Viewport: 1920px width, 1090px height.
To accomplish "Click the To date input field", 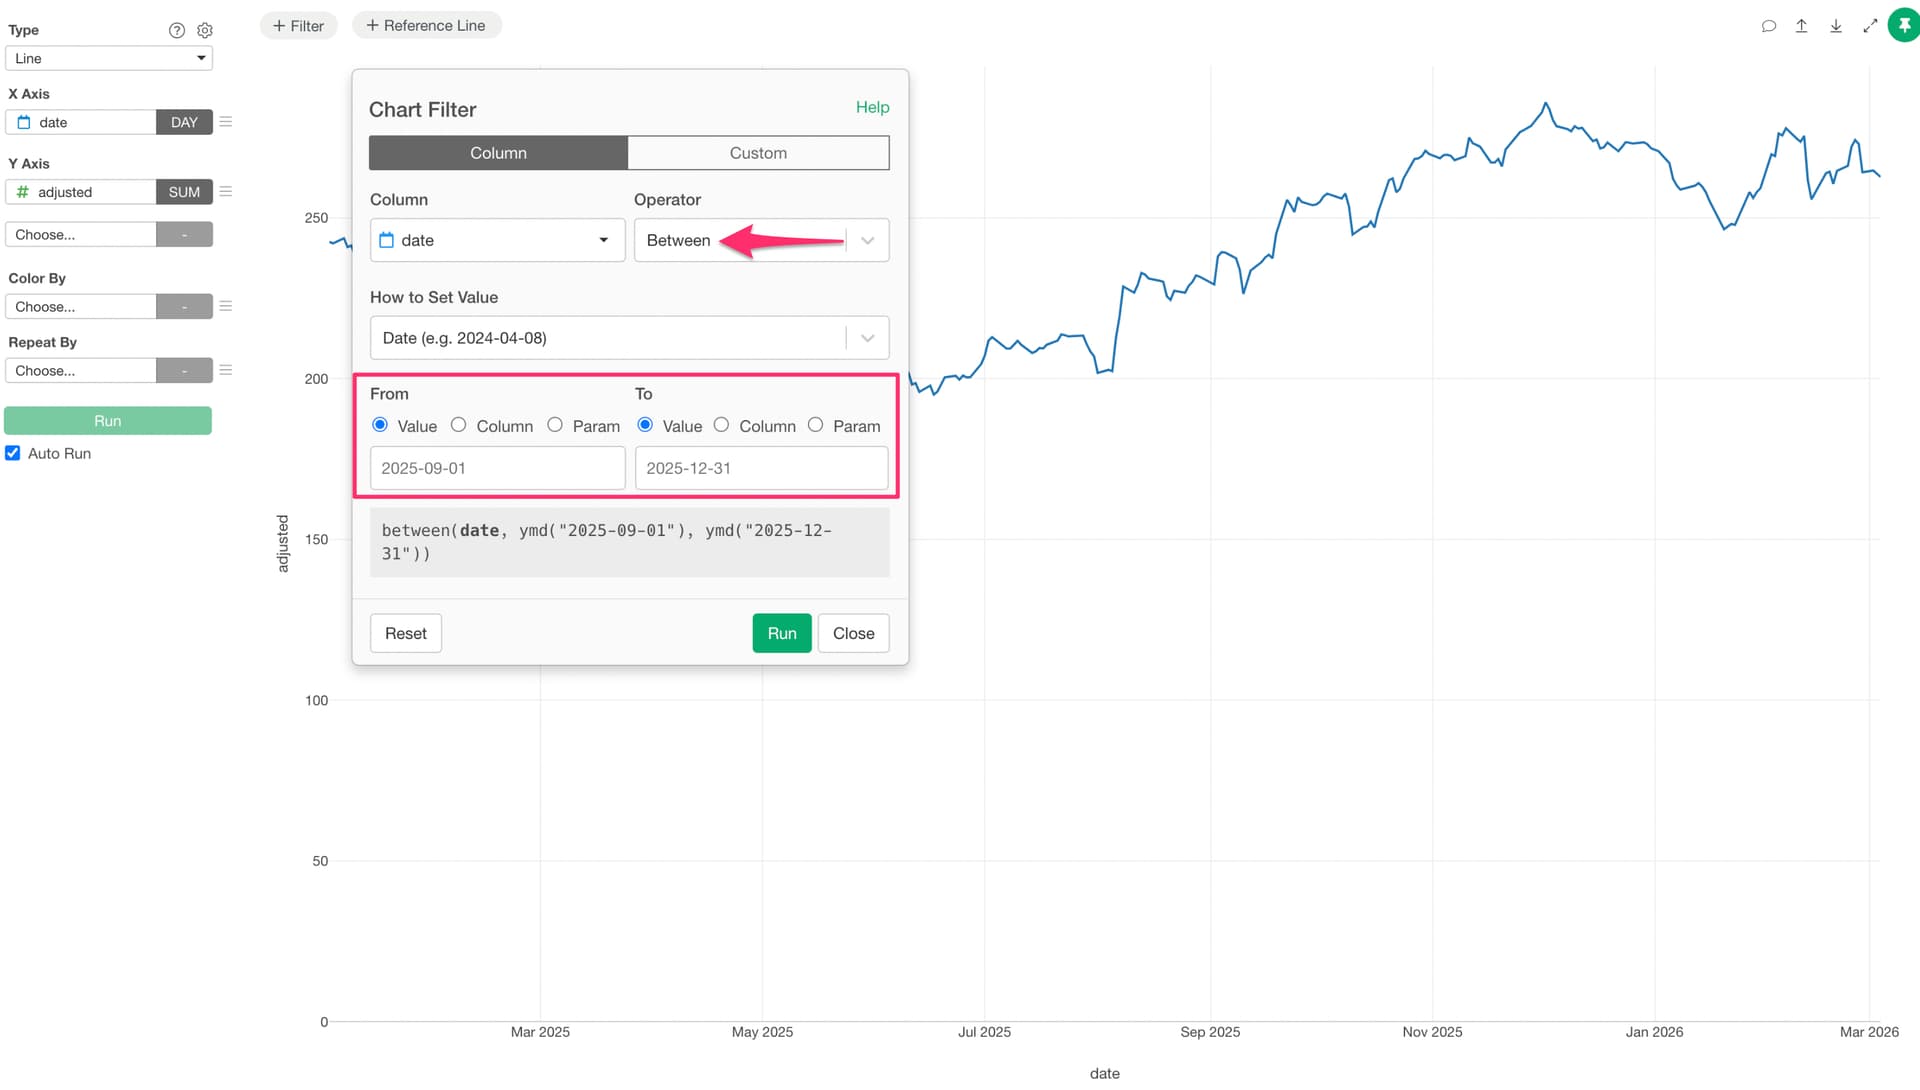I will tap(761, 468).
